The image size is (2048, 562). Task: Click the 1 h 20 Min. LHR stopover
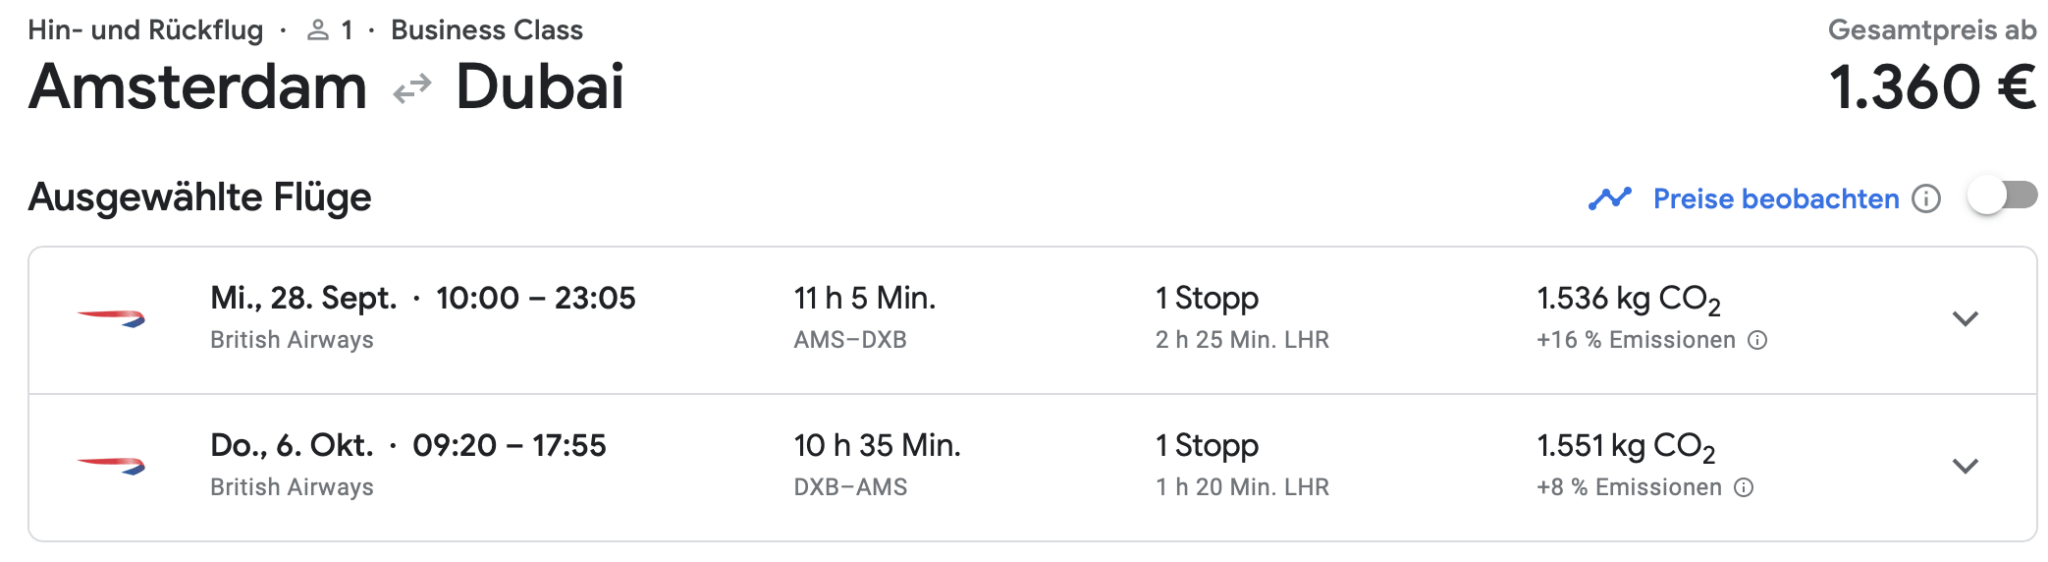tap(1242, 487)
